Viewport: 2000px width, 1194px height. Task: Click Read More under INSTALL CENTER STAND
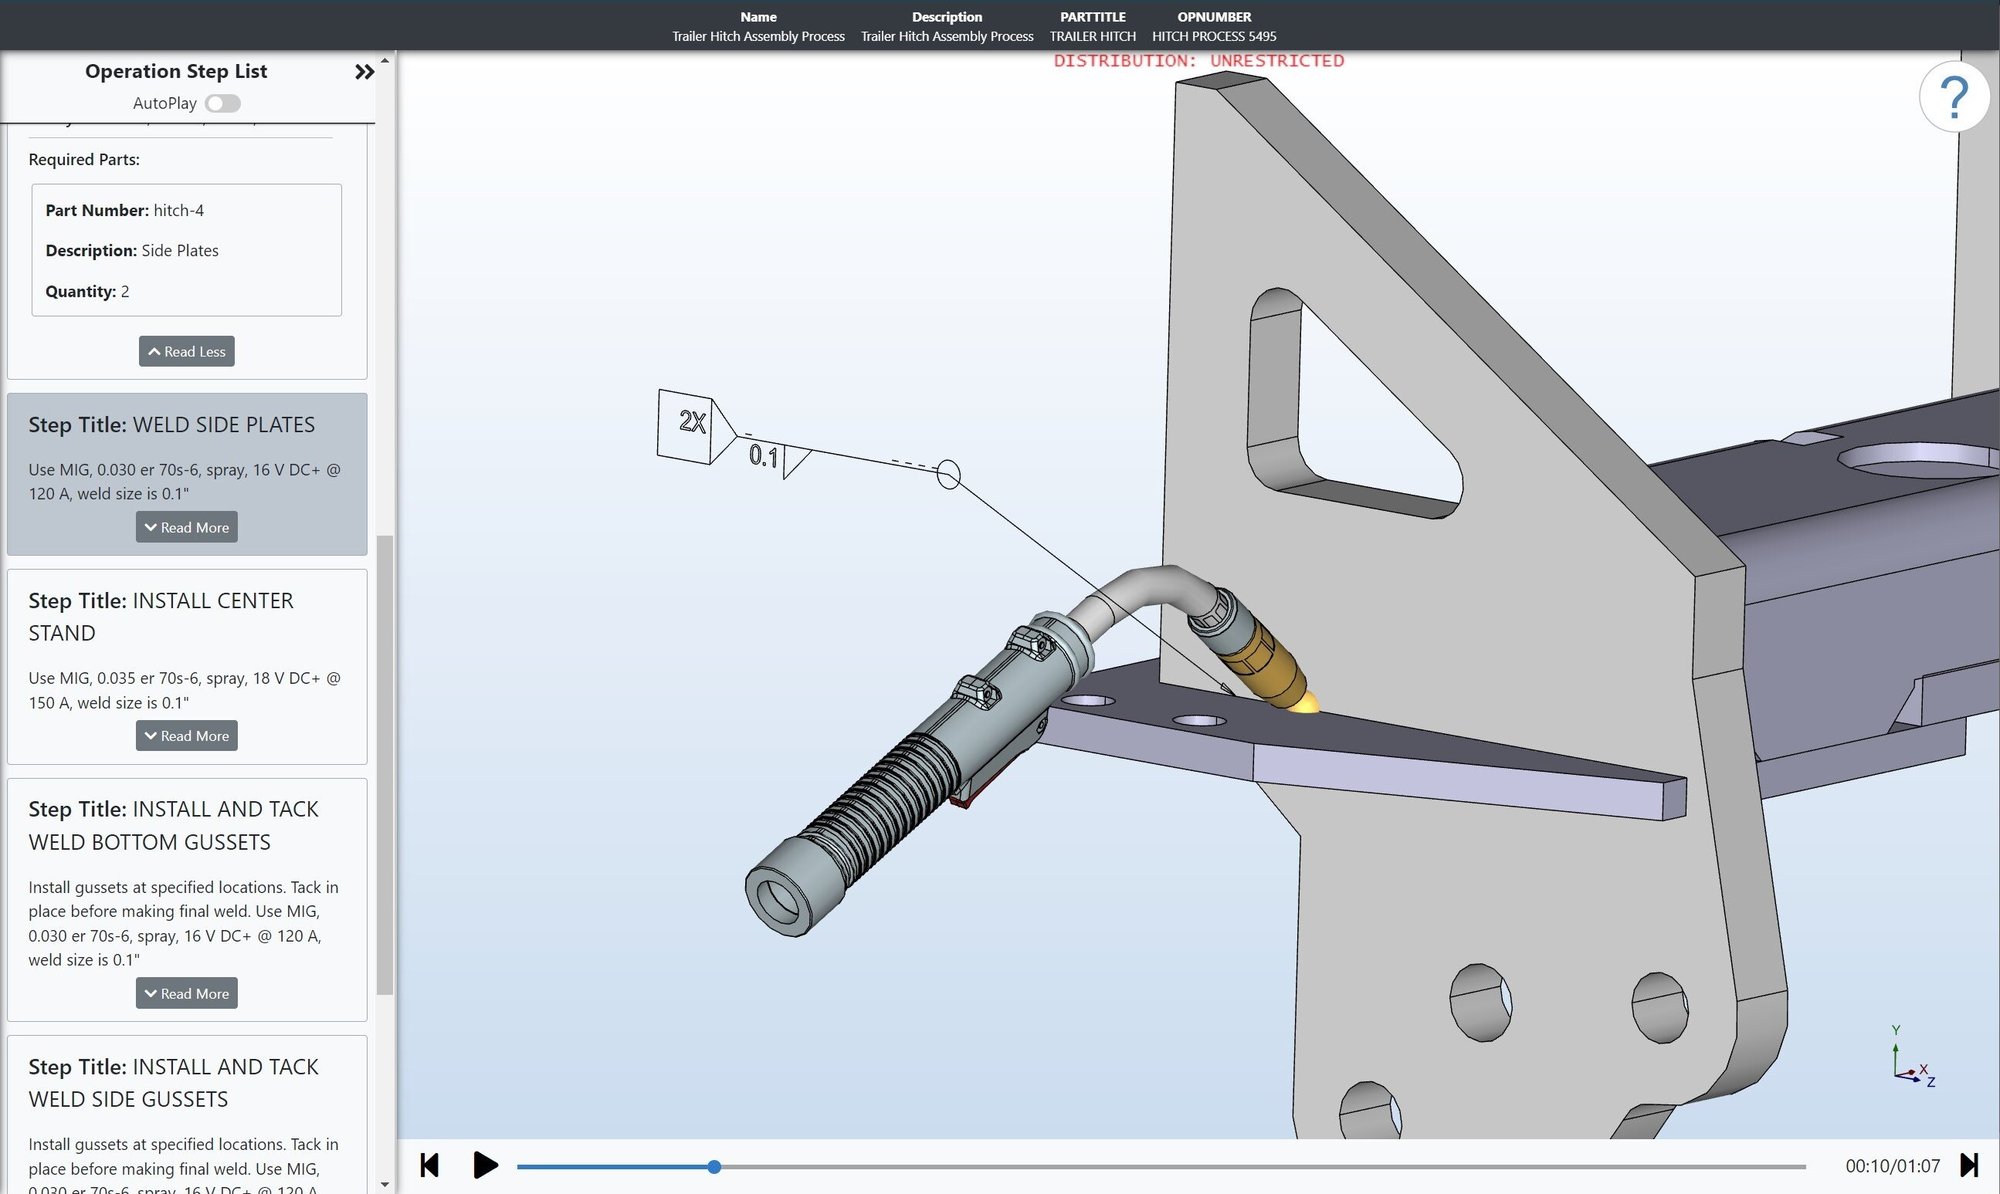click(x=186, y=736)
